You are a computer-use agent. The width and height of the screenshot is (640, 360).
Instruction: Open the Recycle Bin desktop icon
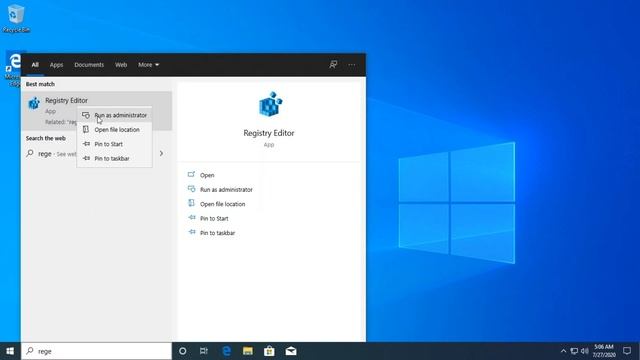16,18
